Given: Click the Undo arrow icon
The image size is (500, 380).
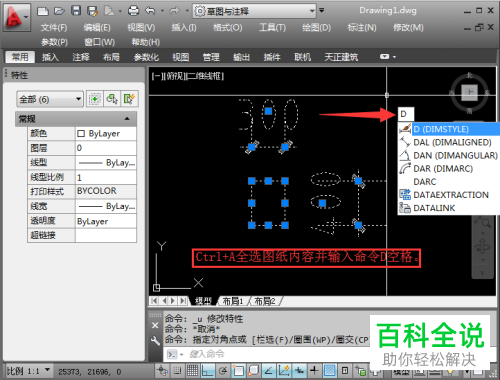Looking at the screenshot, I should click(x=150, y=11).
